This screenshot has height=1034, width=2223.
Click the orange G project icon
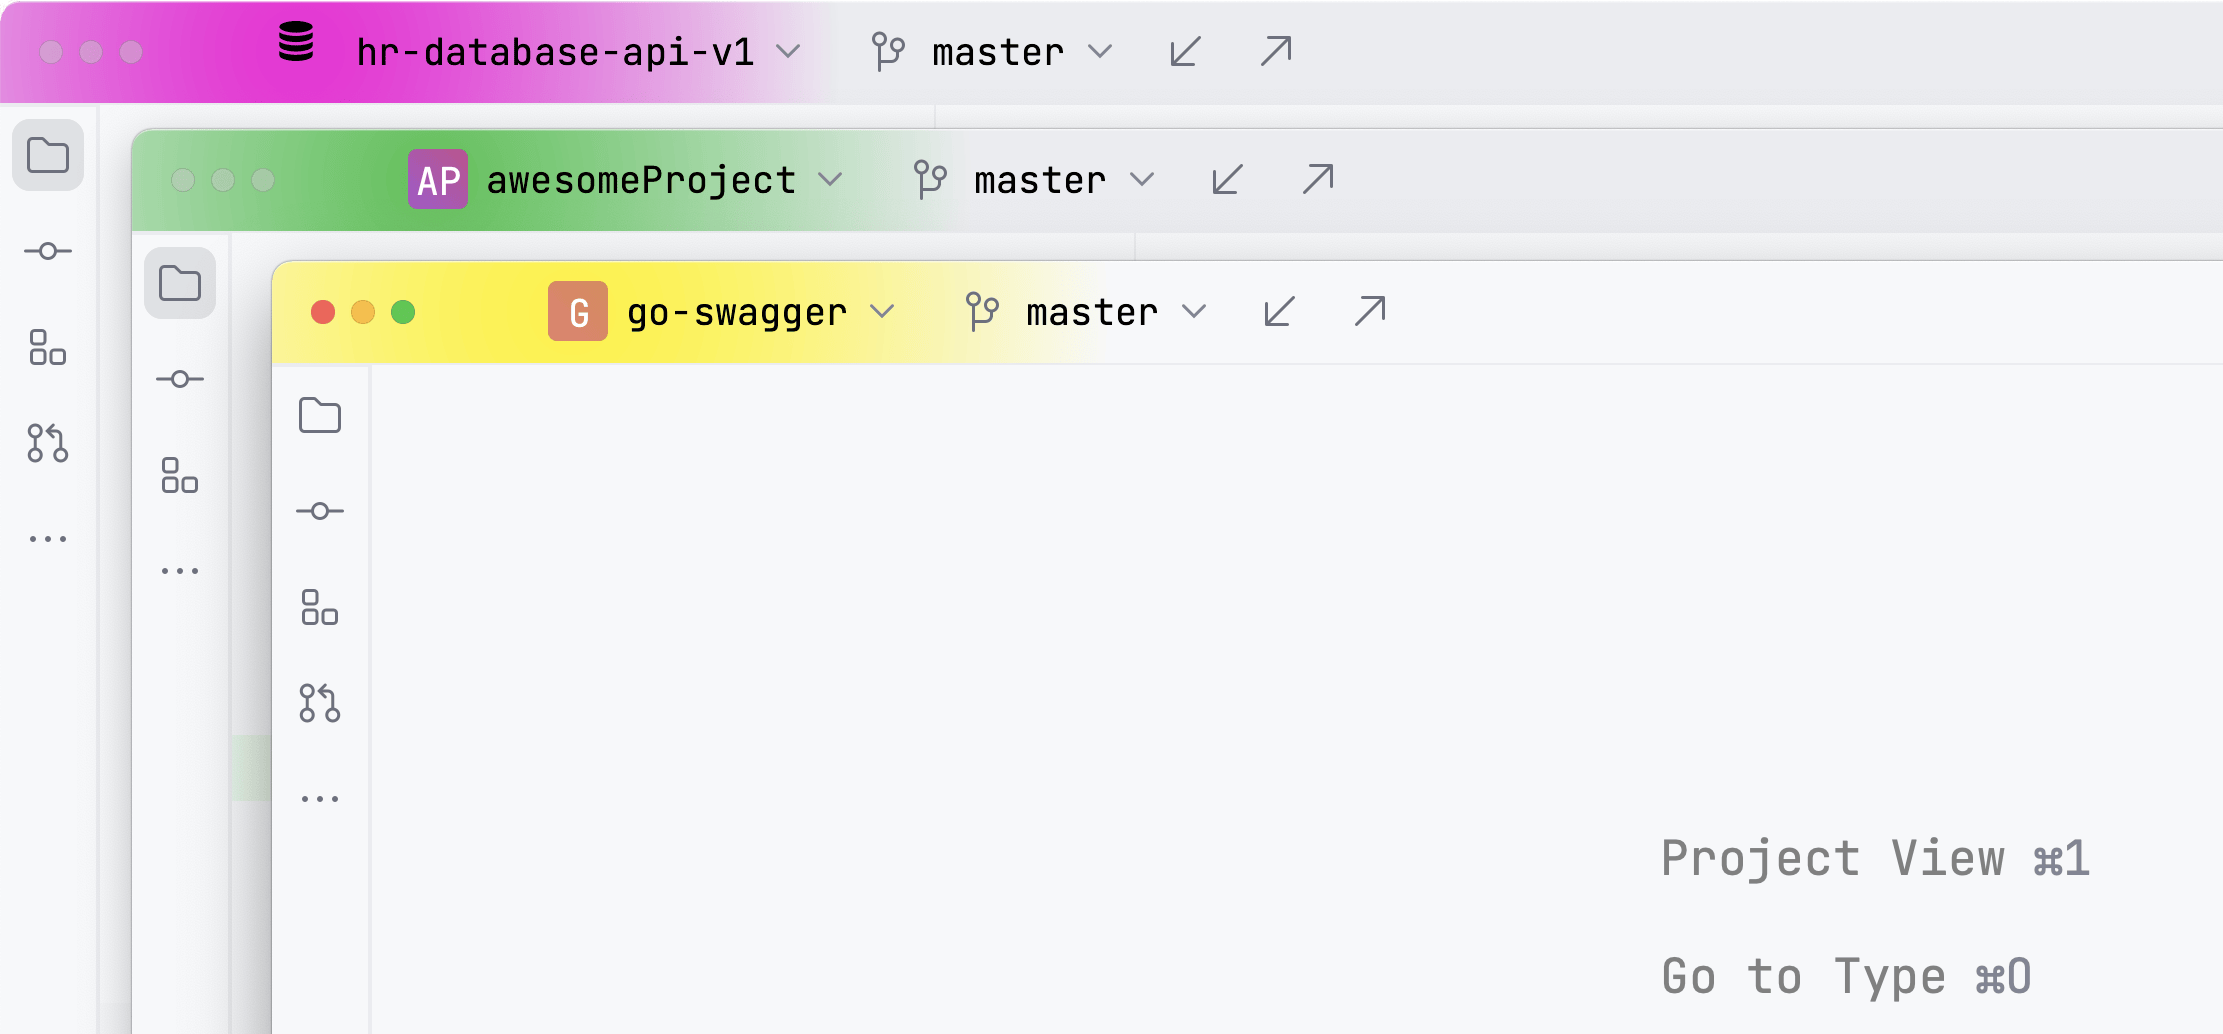[578, 312]
